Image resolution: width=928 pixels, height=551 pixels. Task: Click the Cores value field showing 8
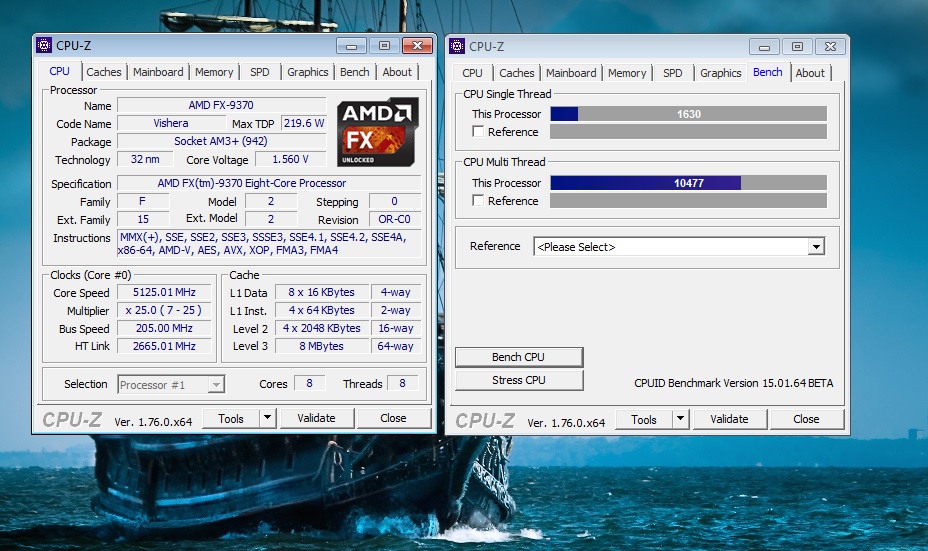tap(309, 384)
